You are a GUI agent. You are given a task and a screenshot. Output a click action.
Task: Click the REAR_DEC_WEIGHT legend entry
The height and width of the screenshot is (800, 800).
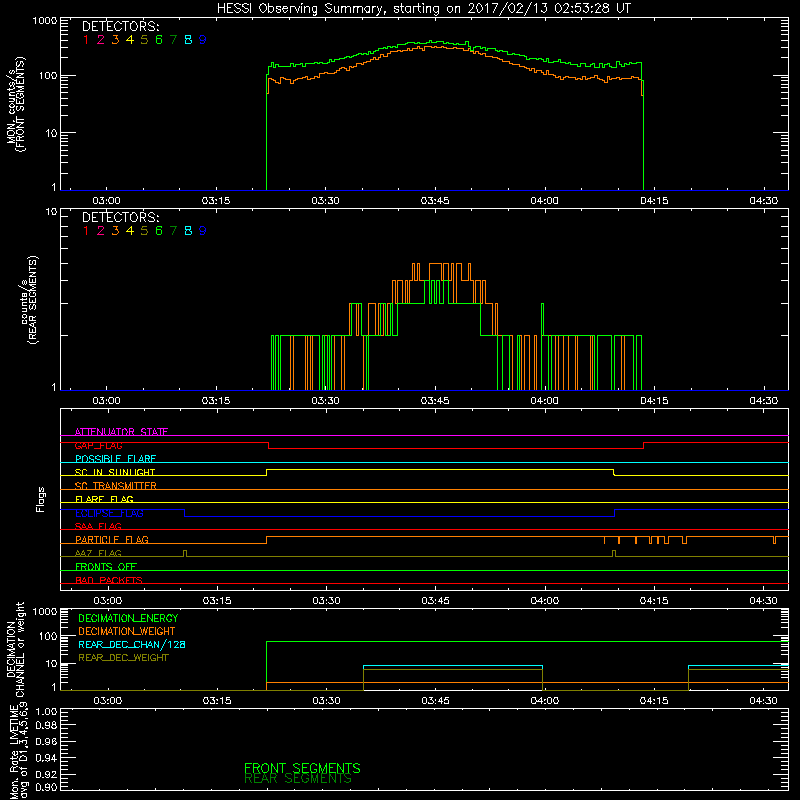[x=123, y=658]
